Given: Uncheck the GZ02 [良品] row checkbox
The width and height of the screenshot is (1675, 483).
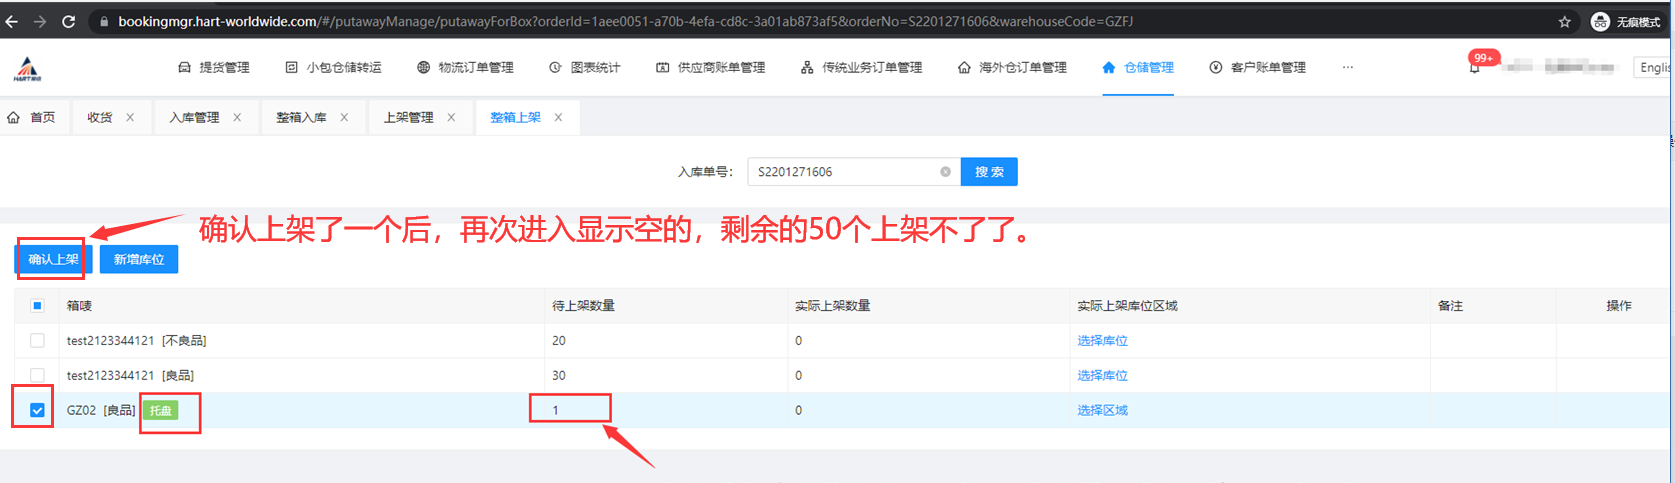Looking at the screenshot, I should 37,410.
